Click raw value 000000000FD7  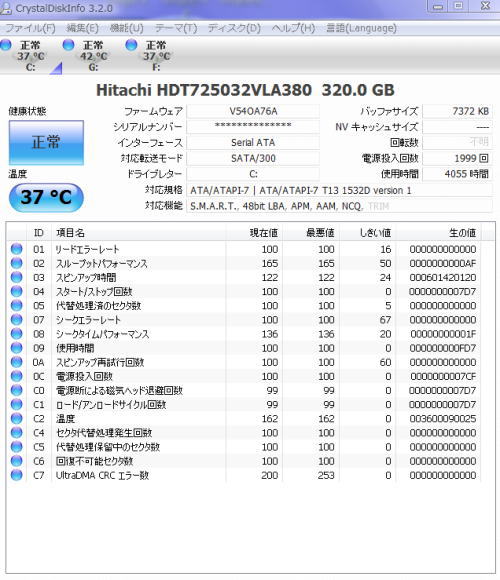coord(442,348)
